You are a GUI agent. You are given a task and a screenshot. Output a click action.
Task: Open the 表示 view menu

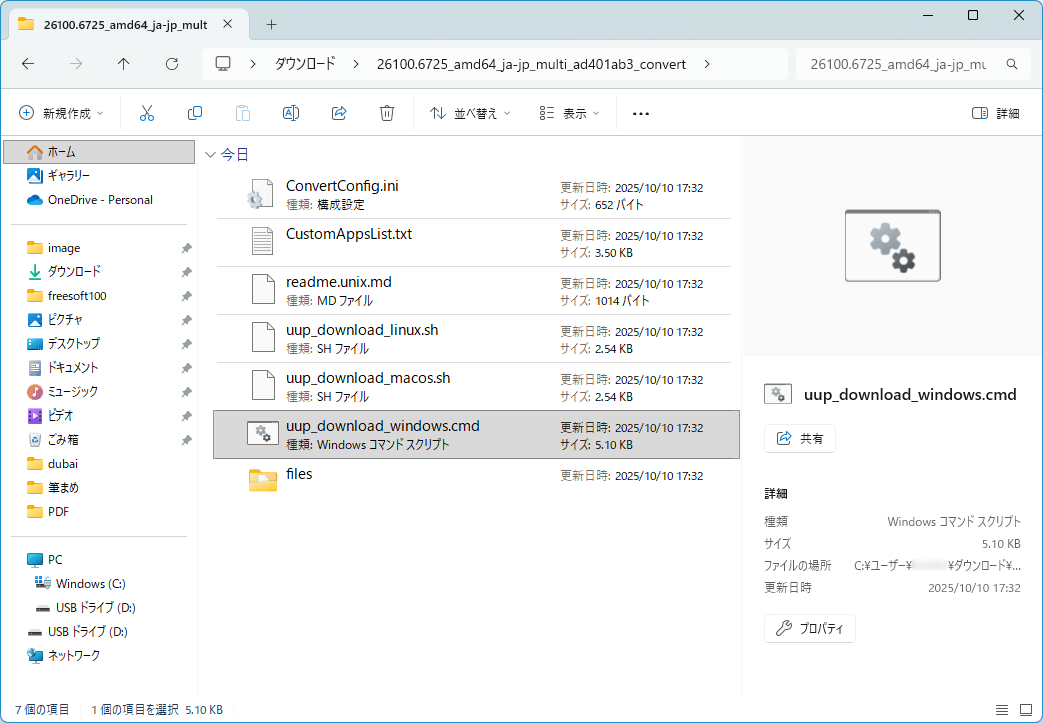569,113
